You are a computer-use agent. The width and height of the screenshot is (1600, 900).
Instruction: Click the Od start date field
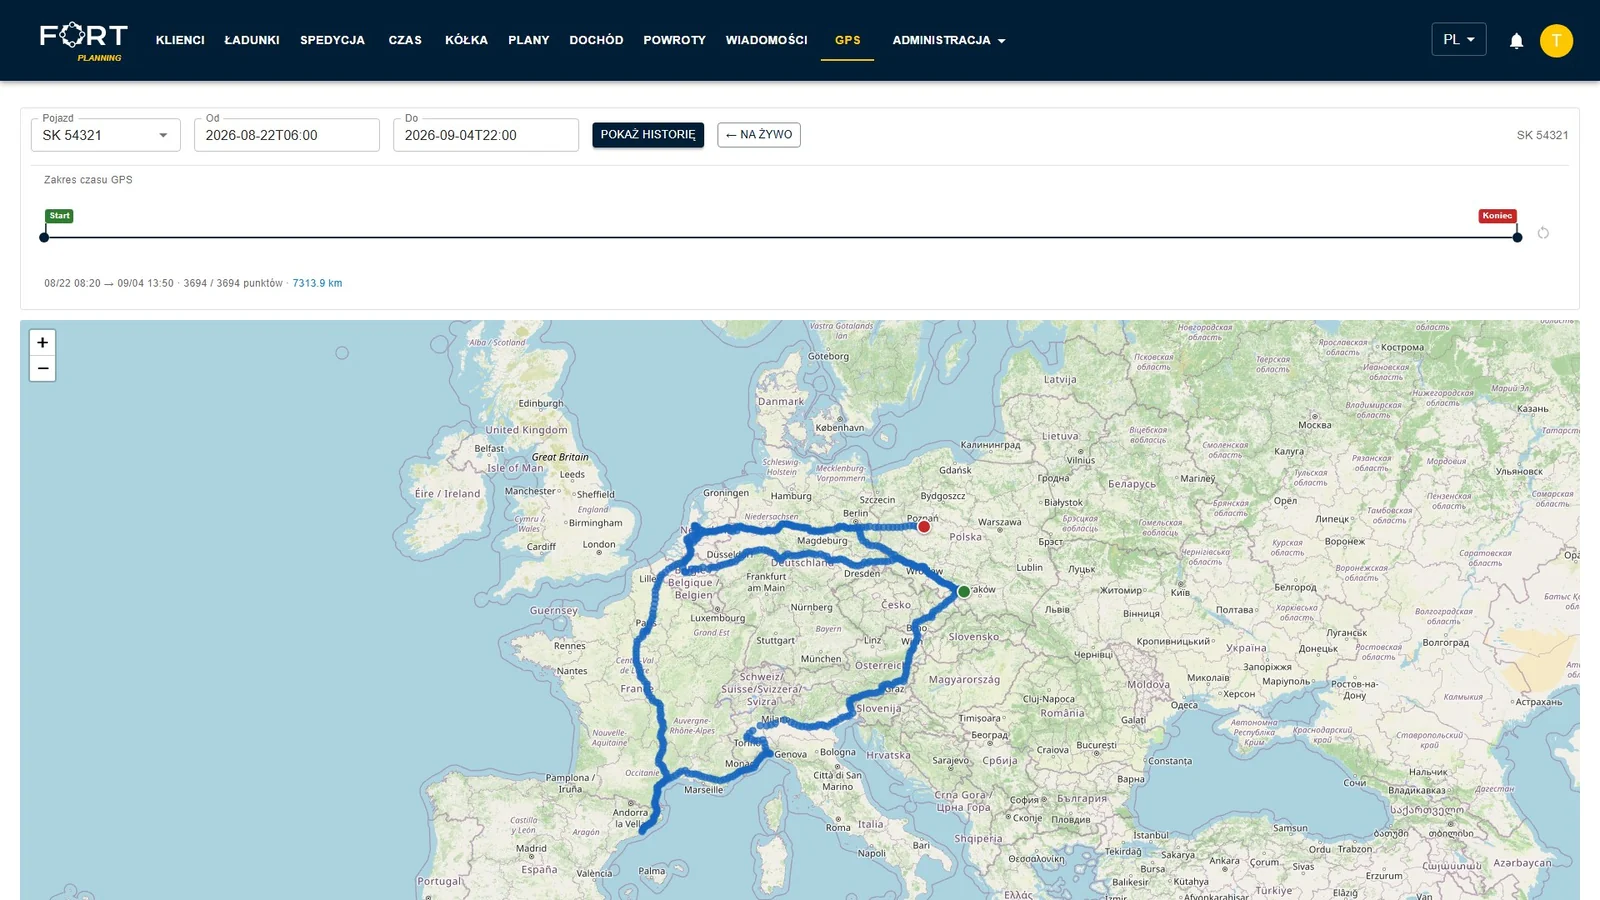pos(287,135)
